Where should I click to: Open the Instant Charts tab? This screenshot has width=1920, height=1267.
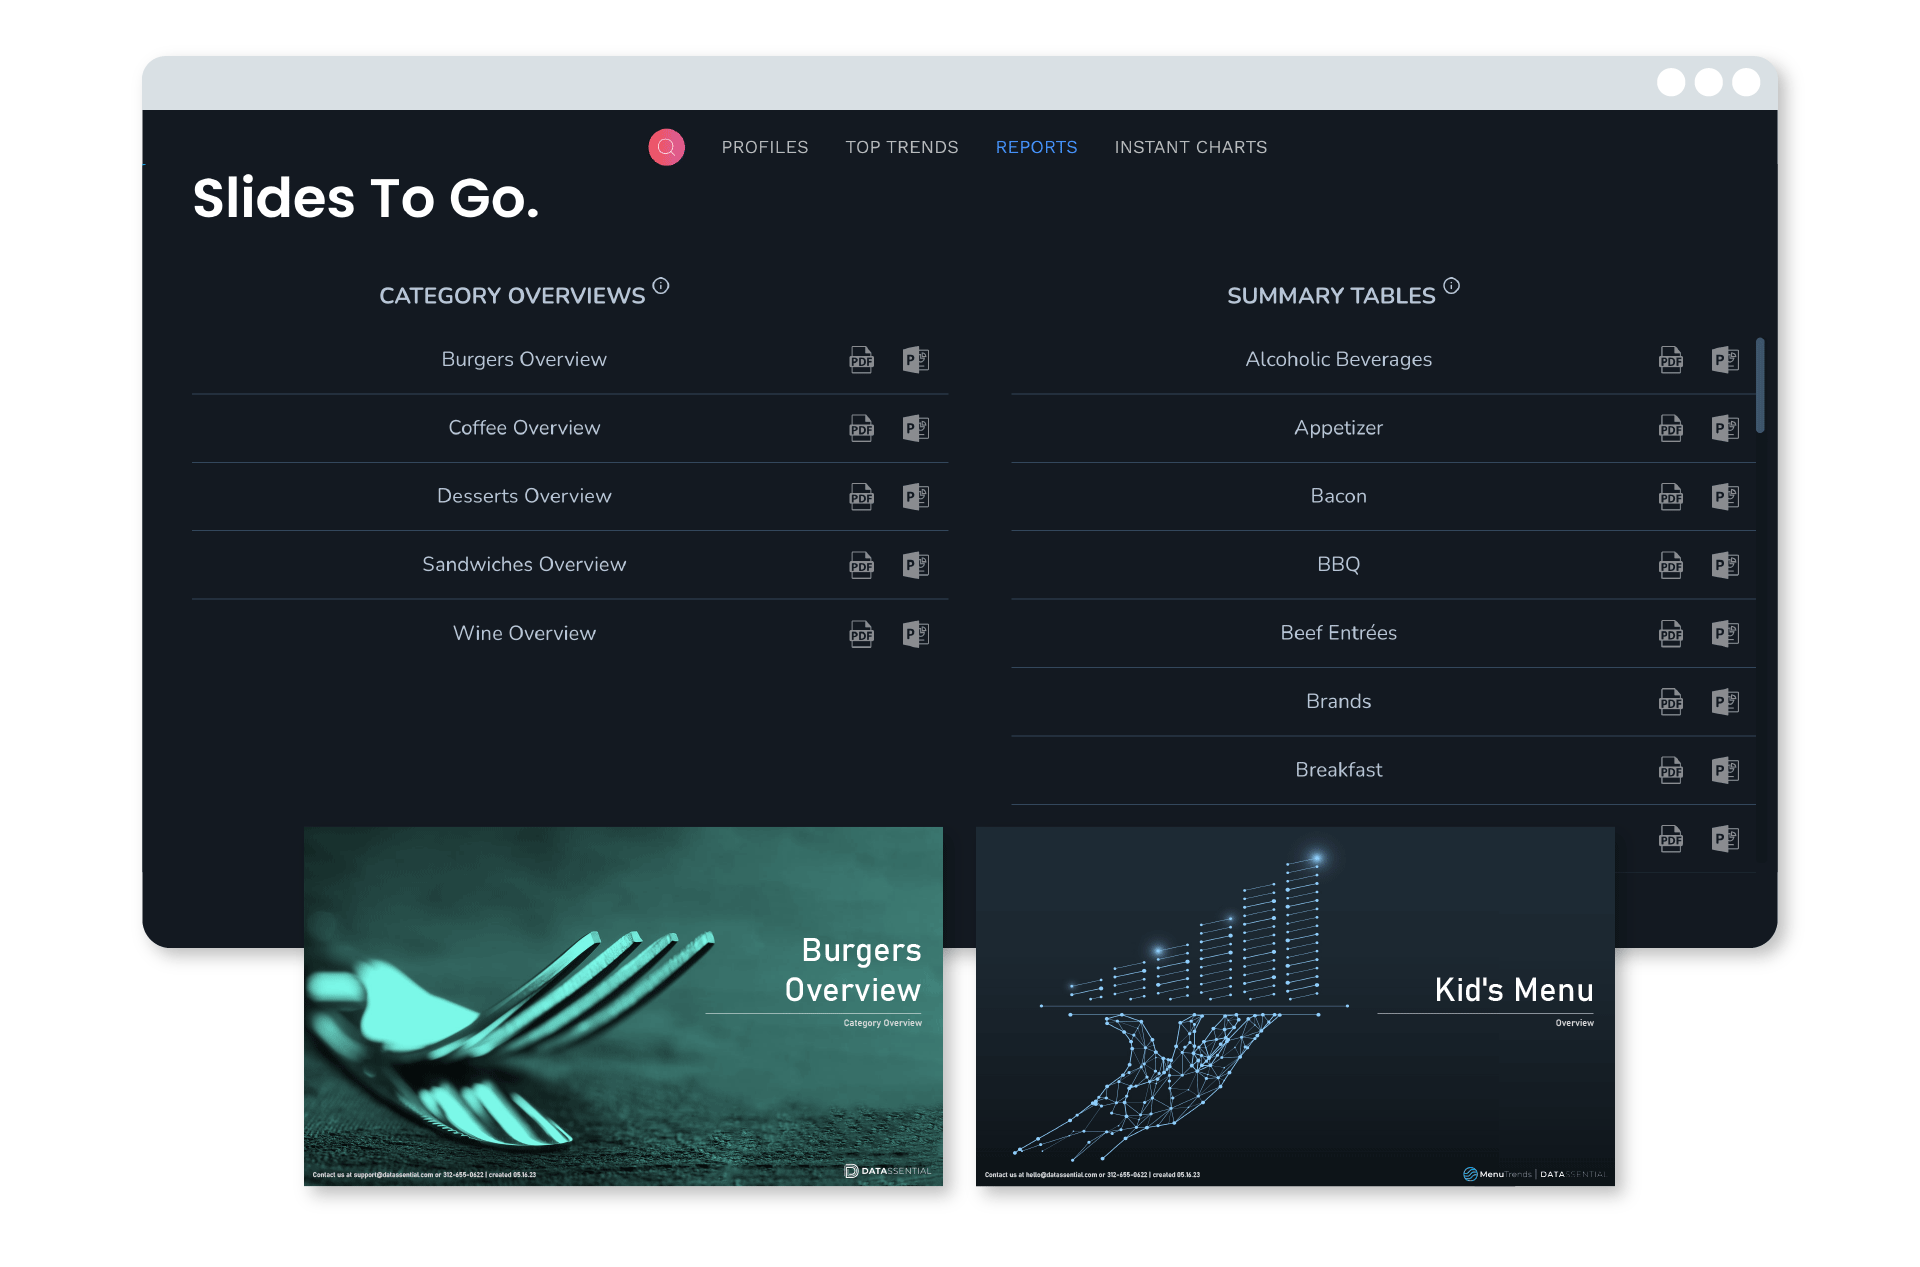(x=1190, y=147)
